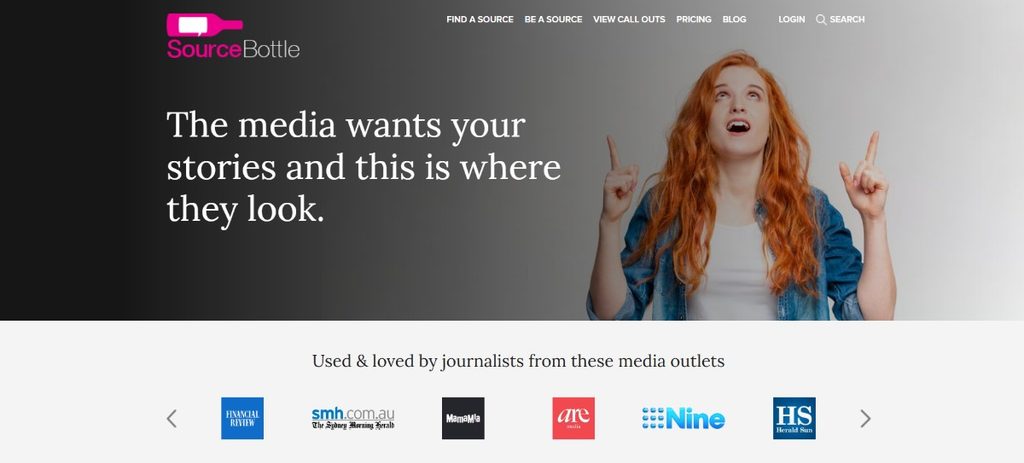Viewport: 1024px width, 463px height.
Task: Visit the Blog link
Action: coord(734,20)
